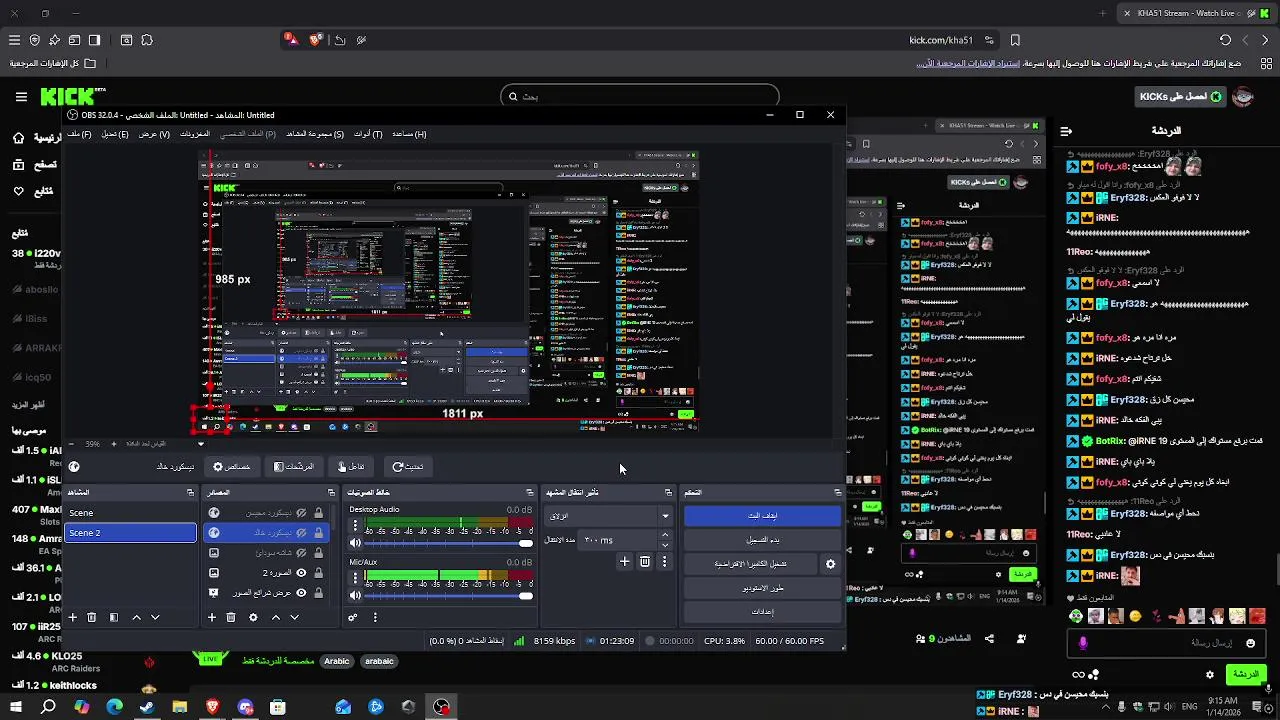The width and height of the screenshot is (1280, 720).
Task: Delete selected source with Sources trash icon
Action: coord(231,617)
